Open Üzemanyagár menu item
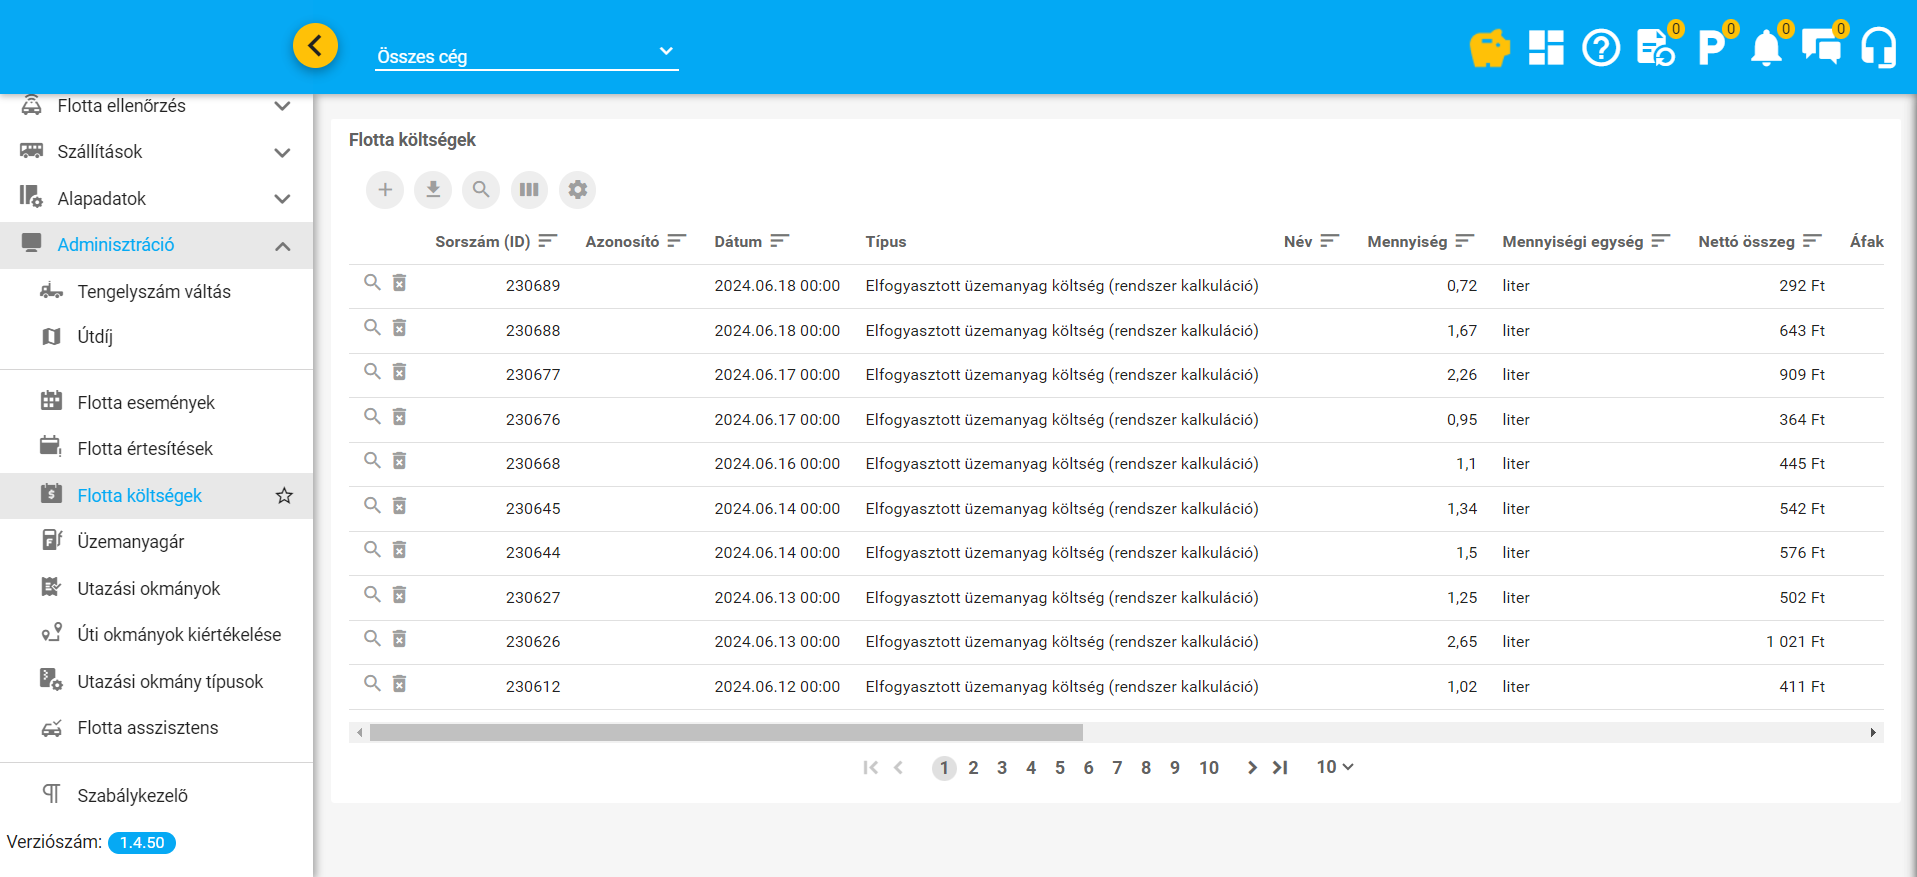 pyautogui.click(x=131, y=542)
